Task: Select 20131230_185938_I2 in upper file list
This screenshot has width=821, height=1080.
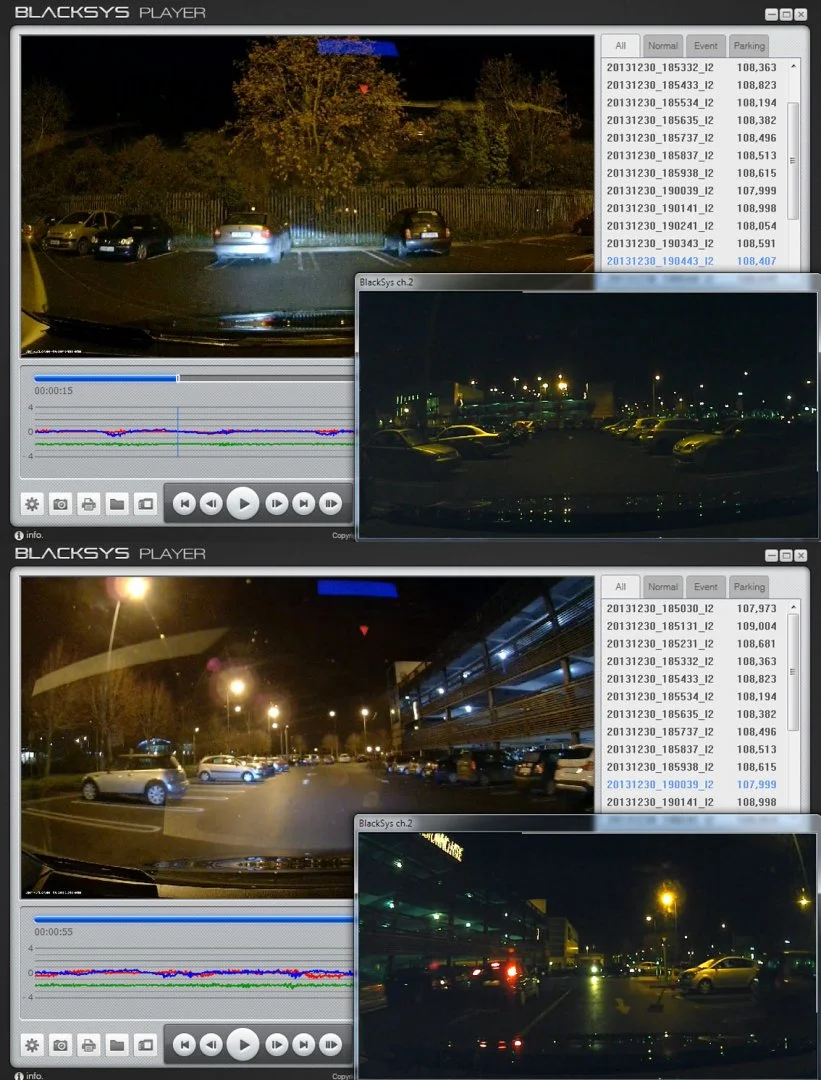Action: 692,173
